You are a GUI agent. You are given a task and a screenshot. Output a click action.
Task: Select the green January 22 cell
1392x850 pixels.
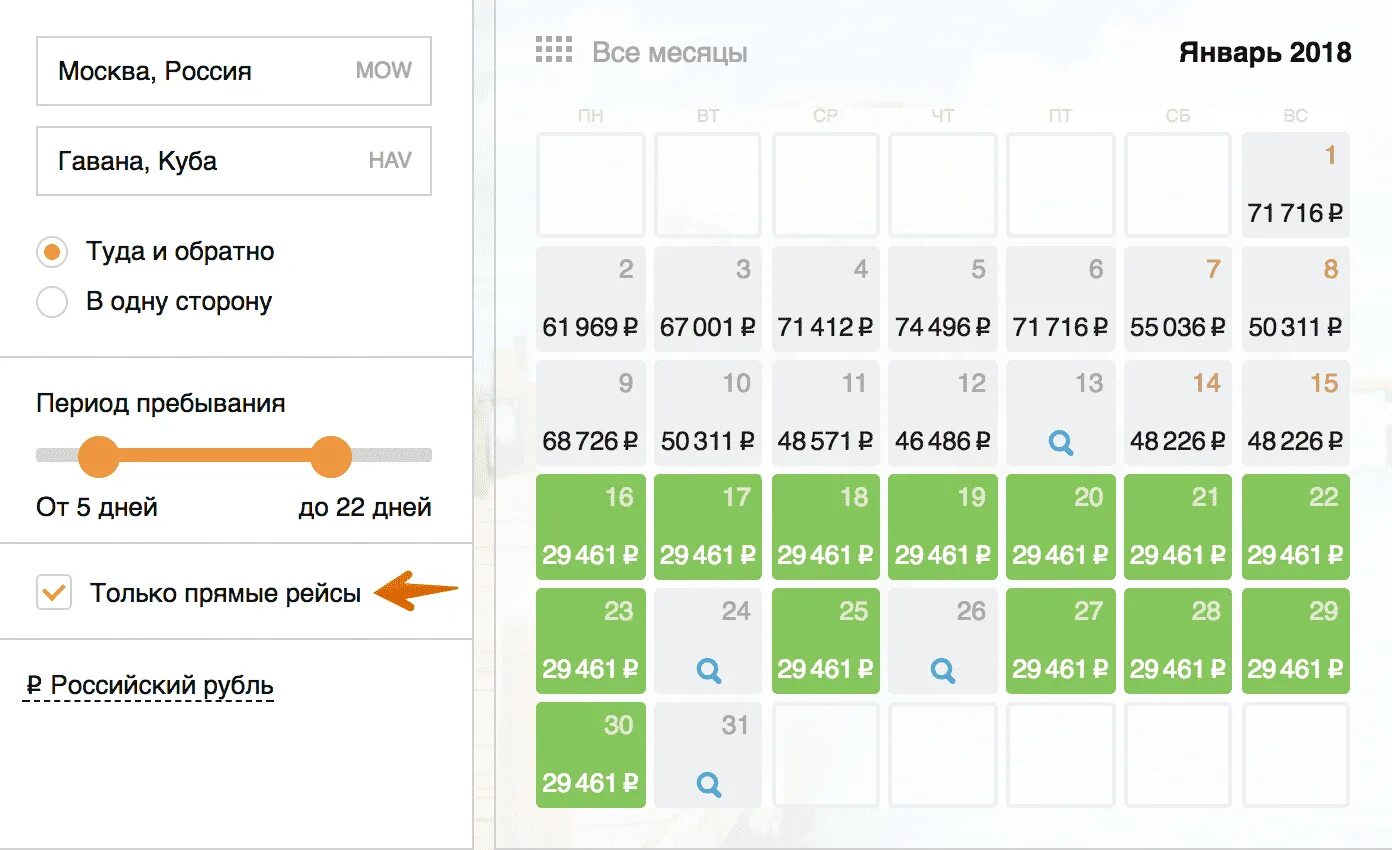coord(1296,527)
